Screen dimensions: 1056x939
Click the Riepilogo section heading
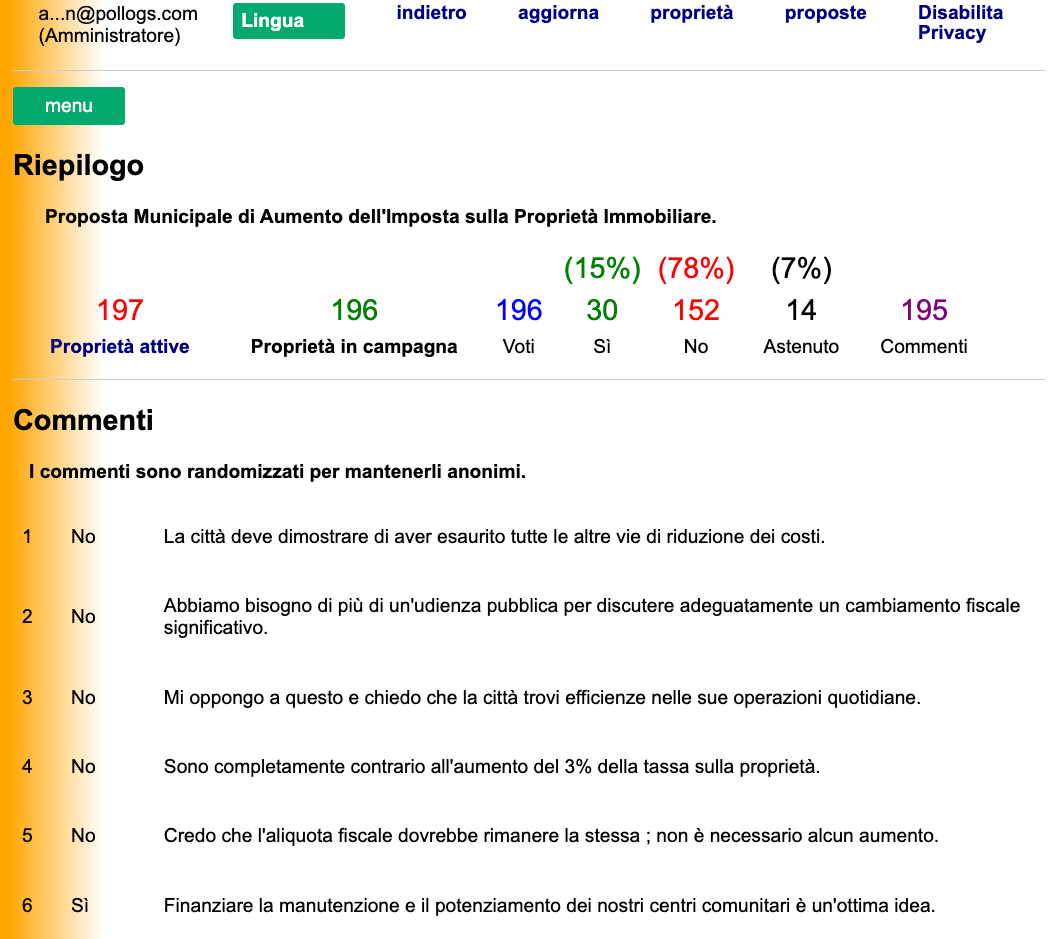click(x=76, y=165)
